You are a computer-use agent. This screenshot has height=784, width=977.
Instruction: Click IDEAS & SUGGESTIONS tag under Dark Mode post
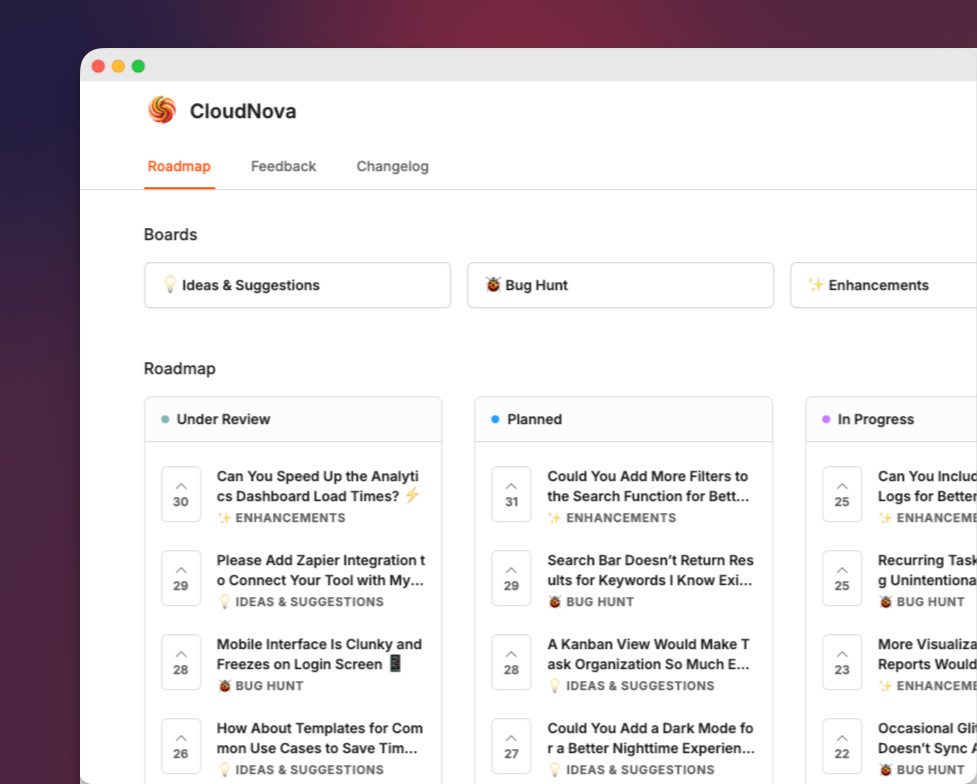coord(632,770)
